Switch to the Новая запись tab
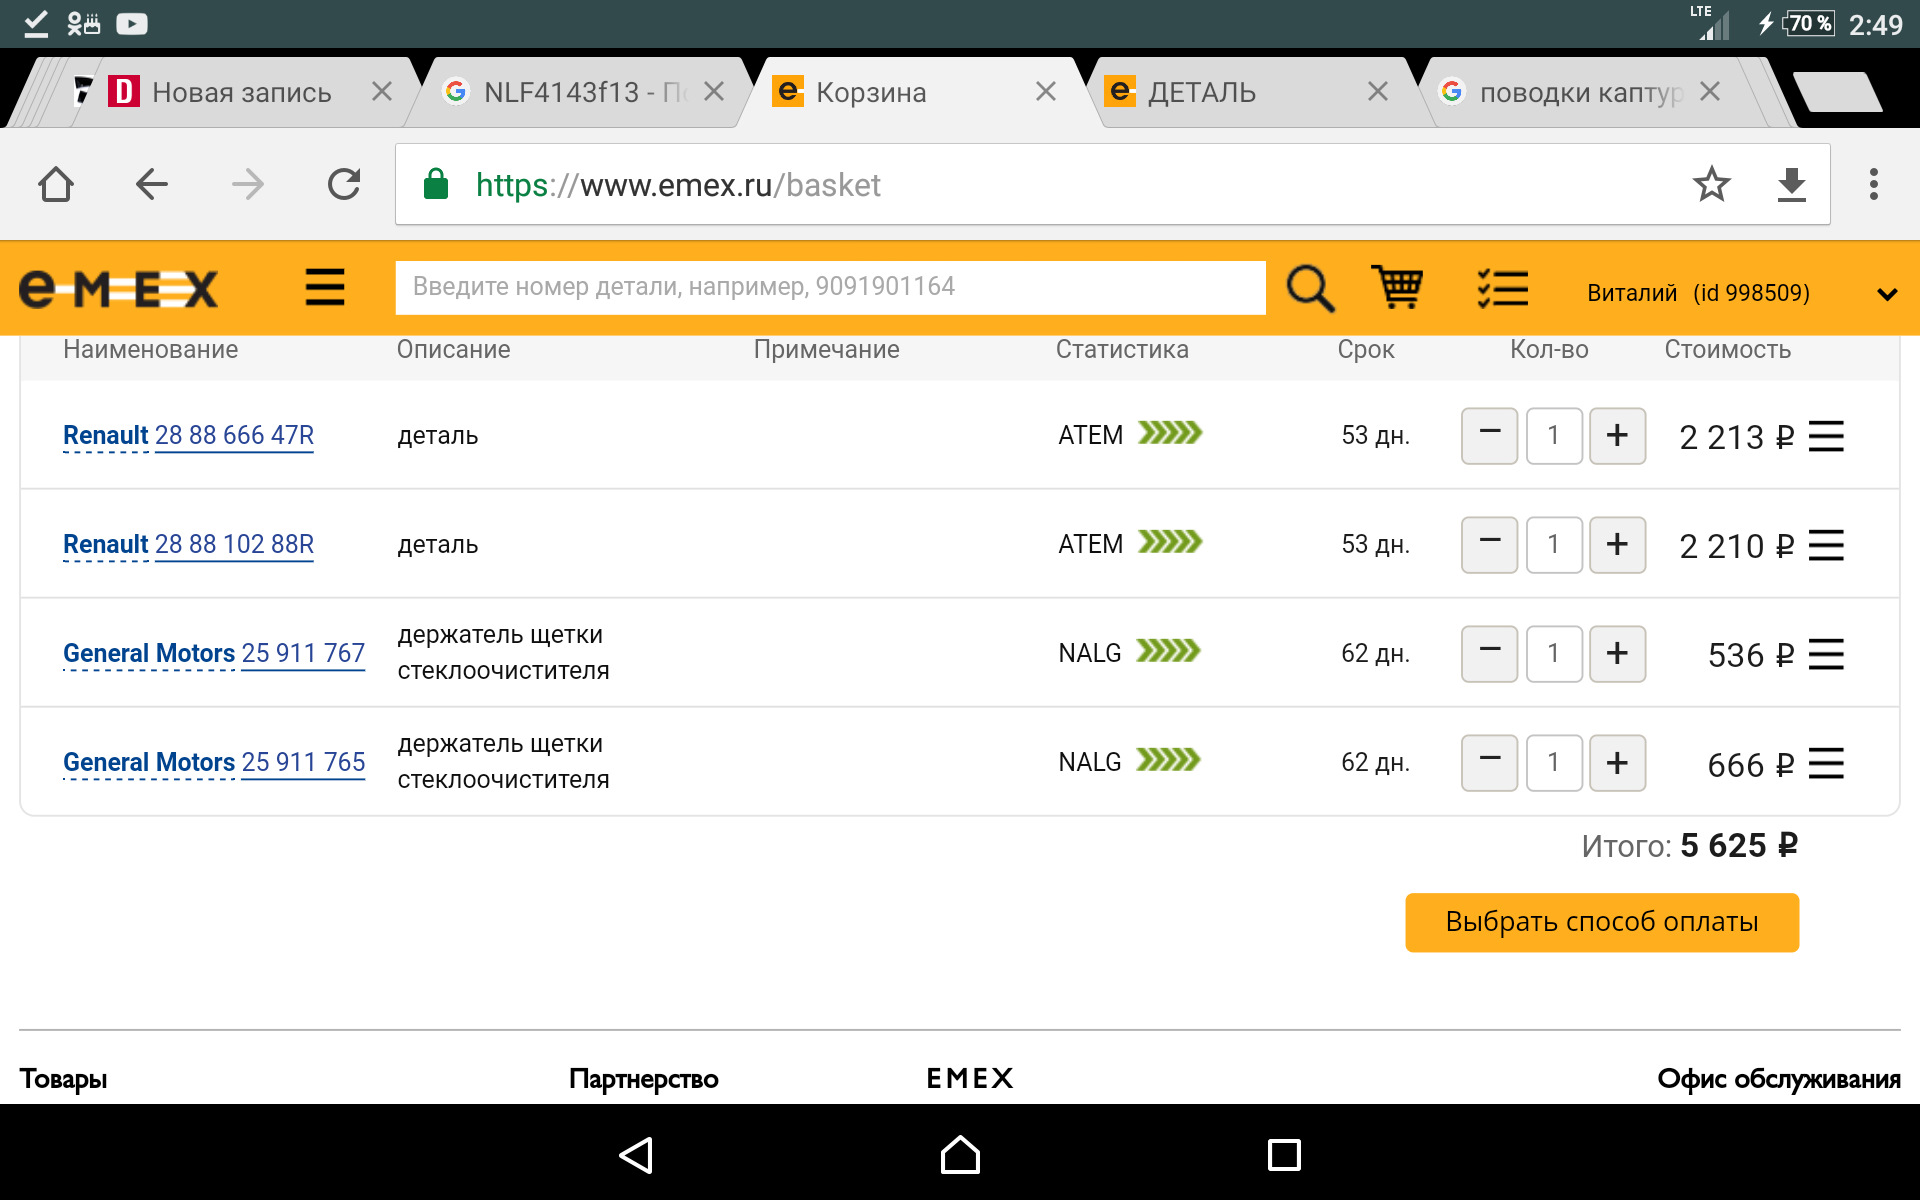1920x1200 pixels. 241,93
